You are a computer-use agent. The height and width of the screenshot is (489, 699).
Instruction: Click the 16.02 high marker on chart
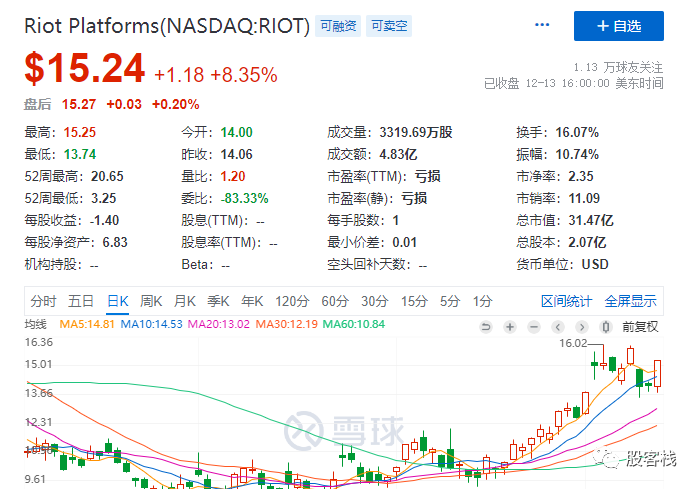point(573,343)
